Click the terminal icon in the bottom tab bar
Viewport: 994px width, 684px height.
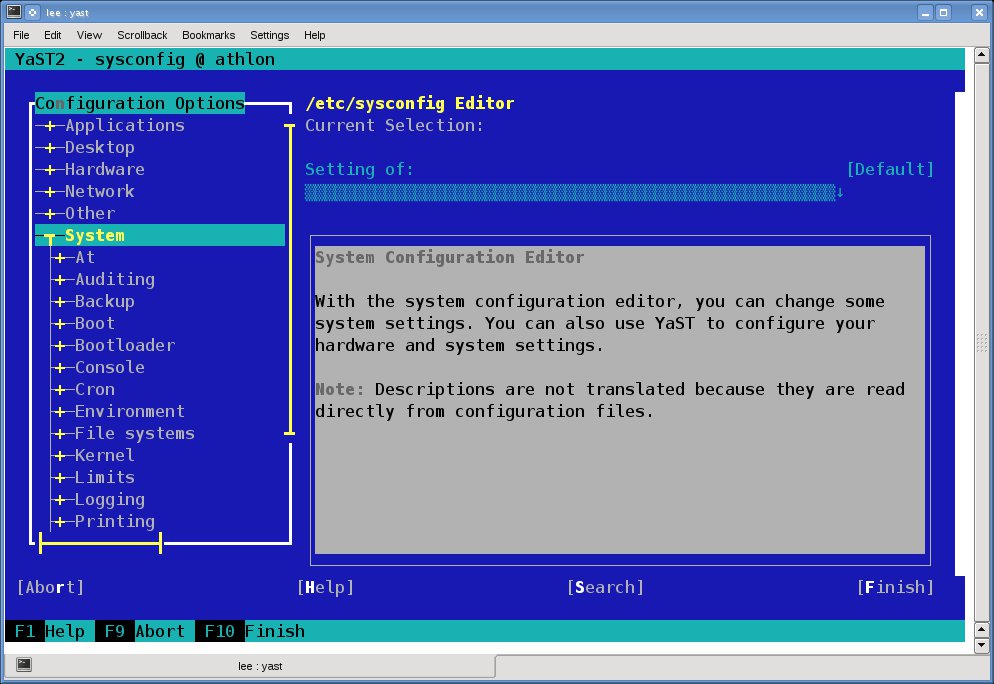point(24,664)
